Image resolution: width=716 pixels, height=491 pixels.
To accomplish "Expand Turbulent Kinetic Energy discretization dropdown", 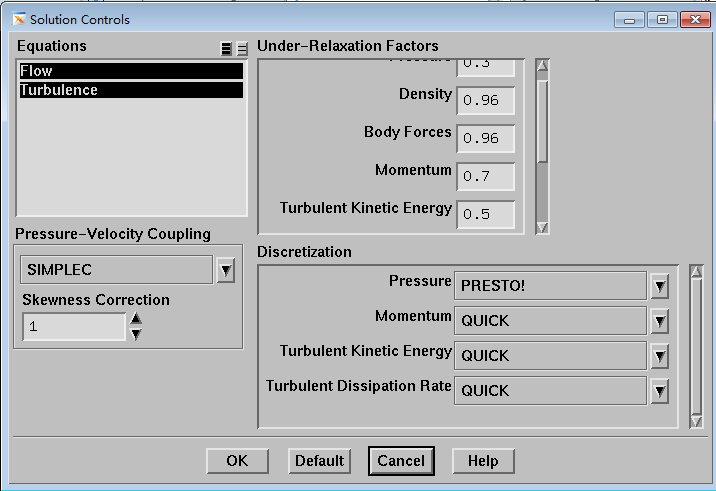I will (659, 356).
